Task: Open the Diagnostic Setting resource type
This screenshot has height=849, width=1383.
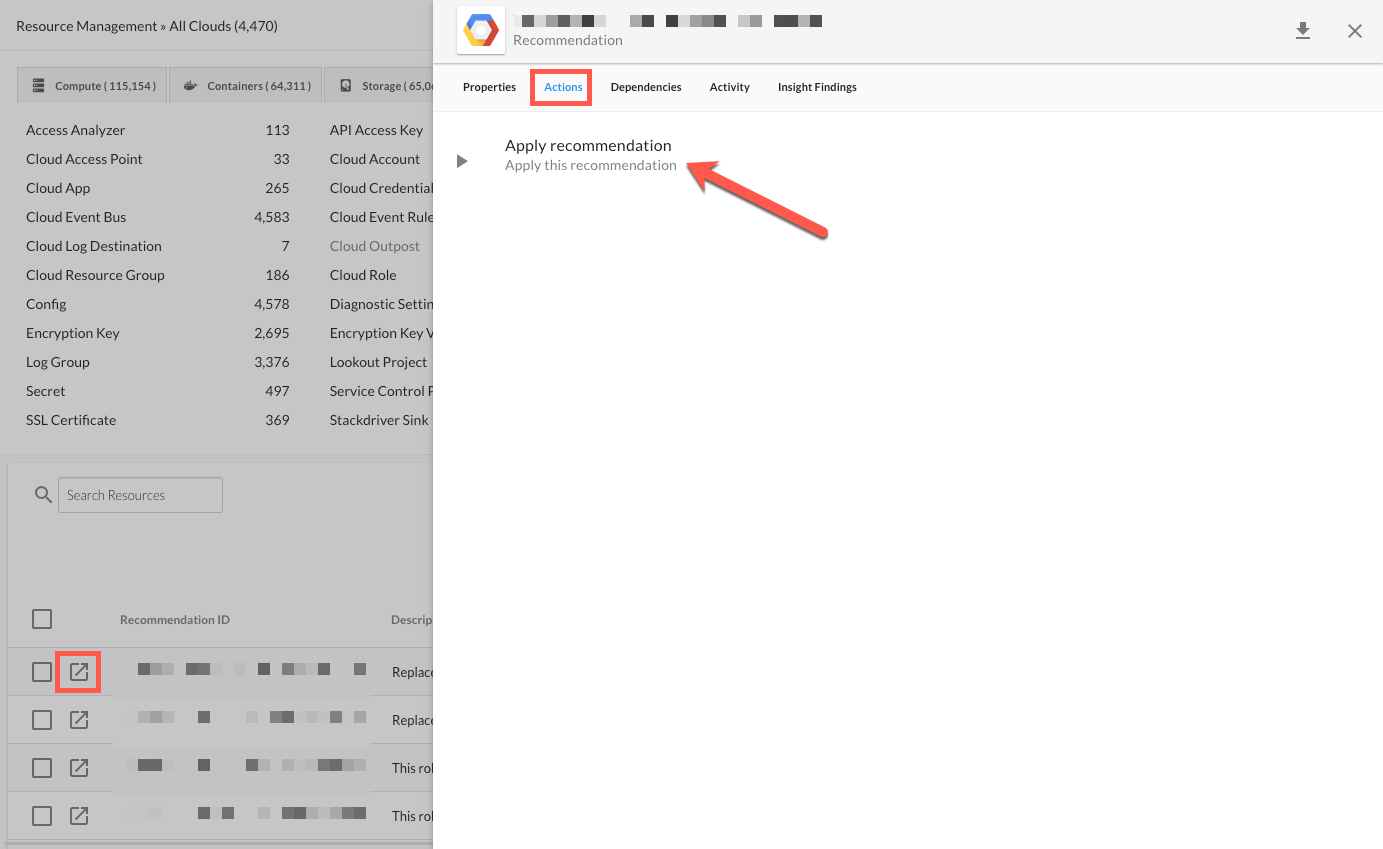Action: pos(381,304)
